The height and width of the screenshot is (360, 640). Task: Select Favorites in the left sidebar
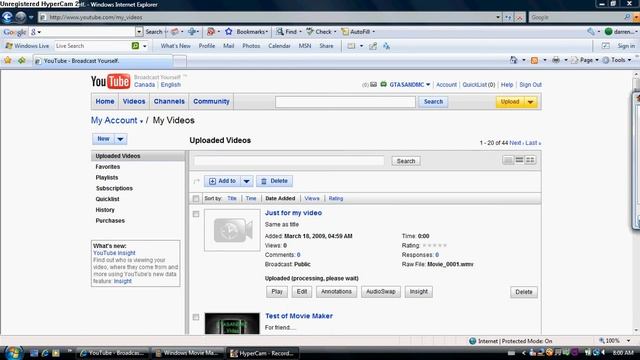pyautogui.click(x=108, y=167)
